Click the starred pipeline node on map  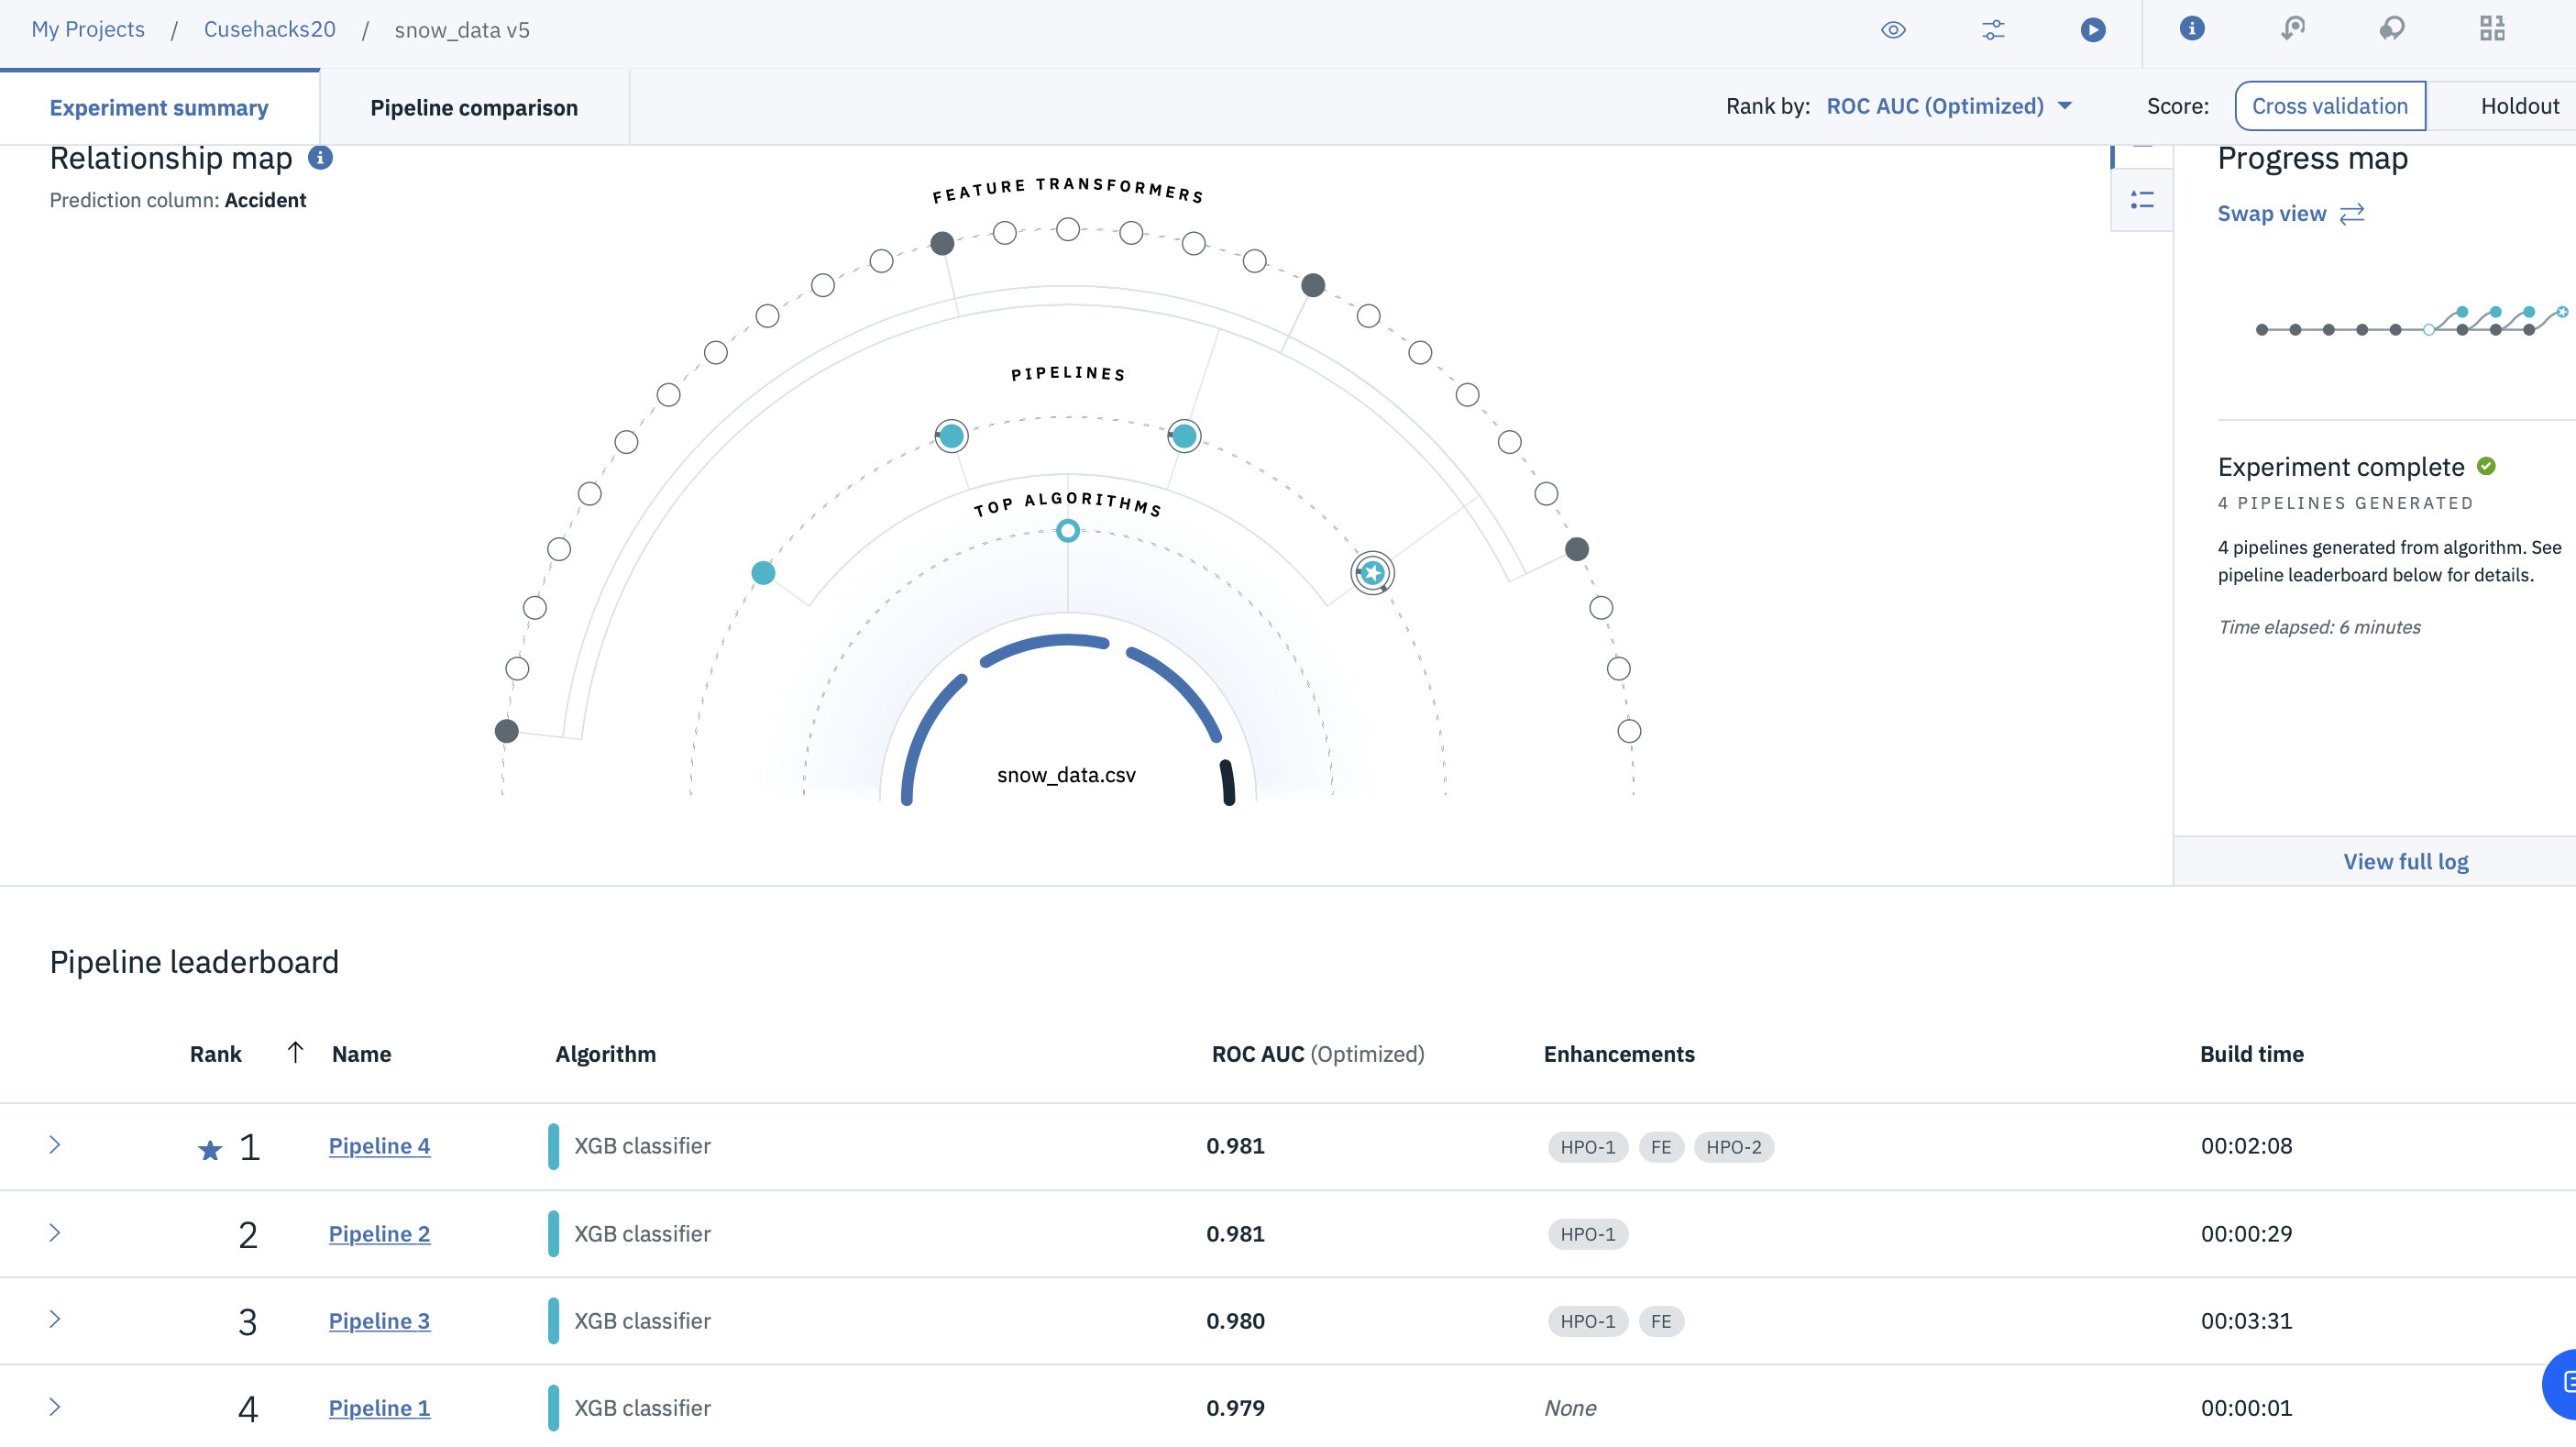click(x=1372, y=573)
